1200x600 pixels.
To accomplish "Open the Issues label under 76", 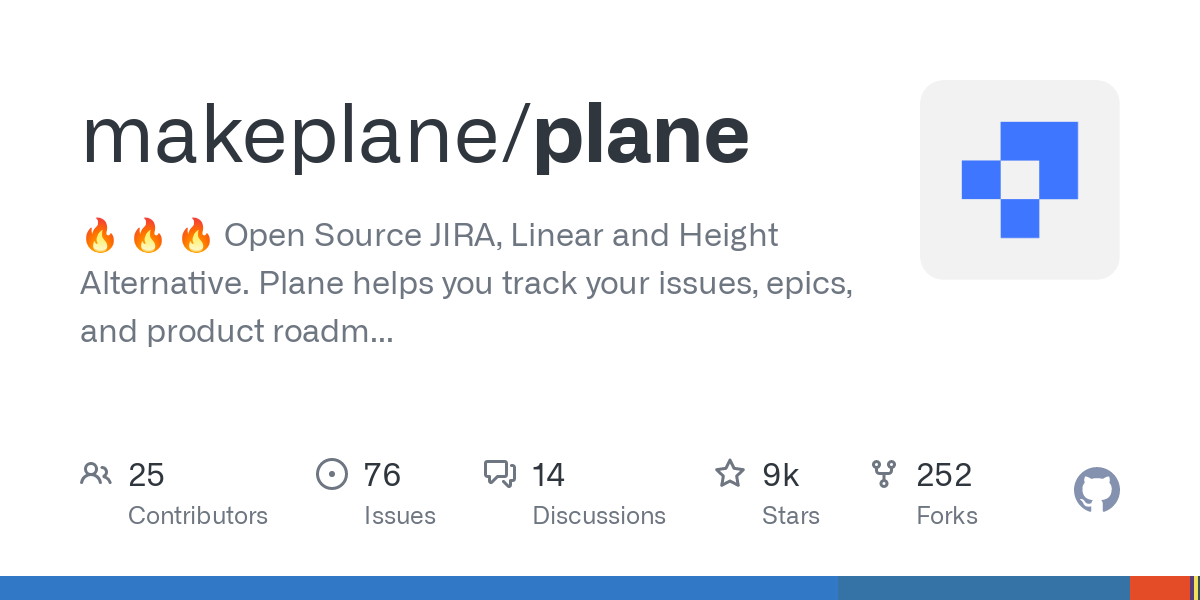I will [400, 516].
